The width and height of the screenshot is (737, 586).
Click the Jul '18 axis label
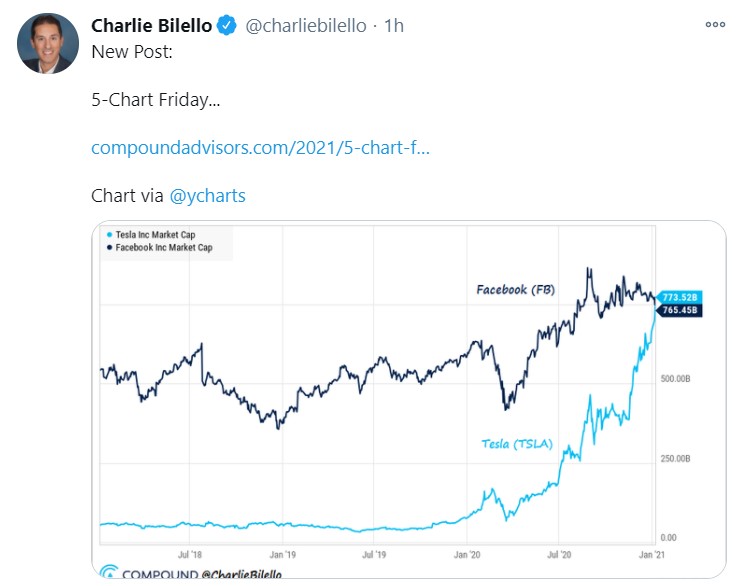190,552
